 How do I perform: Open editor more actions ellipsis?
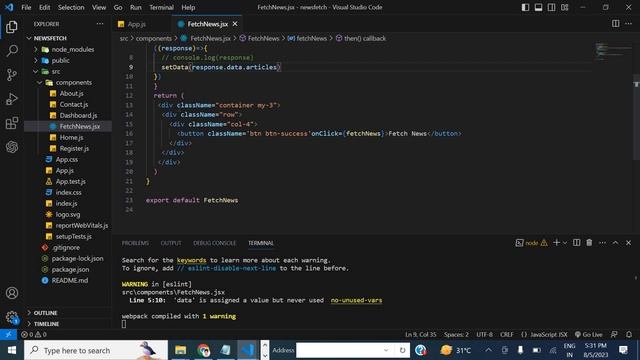pyautogui.click(x=629, y=24)
